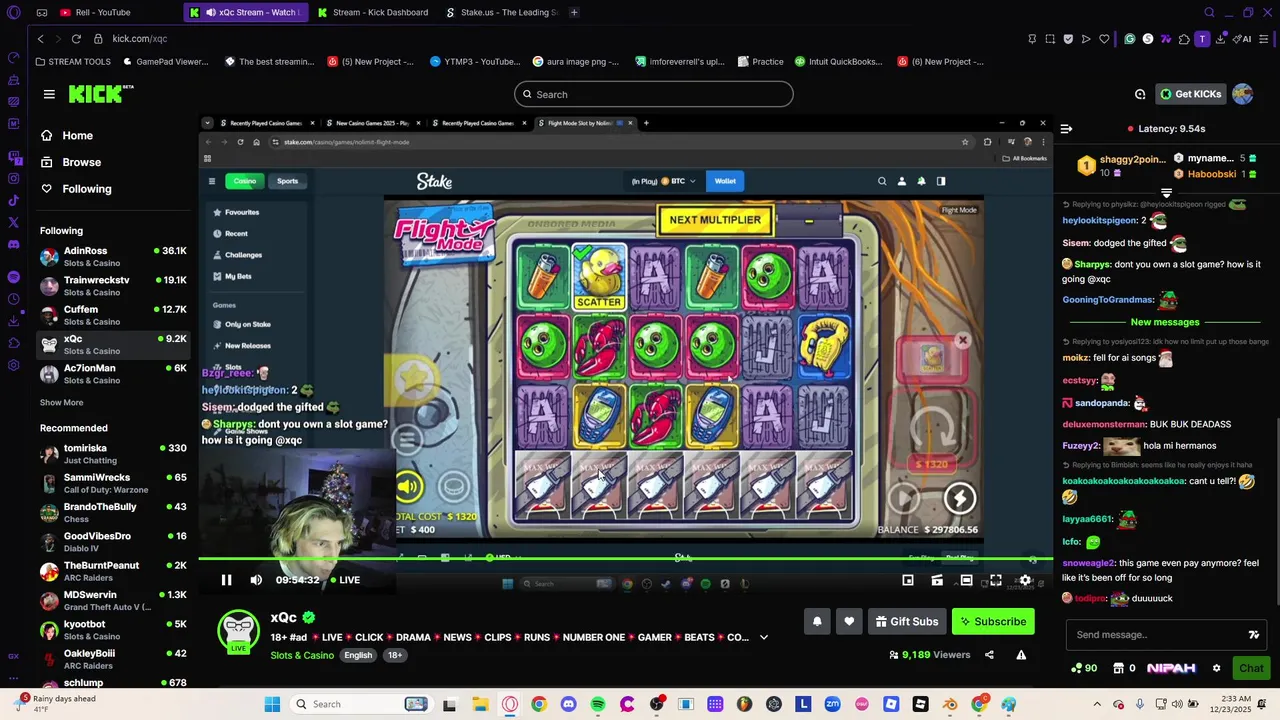
Task: Click the Chat send button
Action: (1251, 668)
